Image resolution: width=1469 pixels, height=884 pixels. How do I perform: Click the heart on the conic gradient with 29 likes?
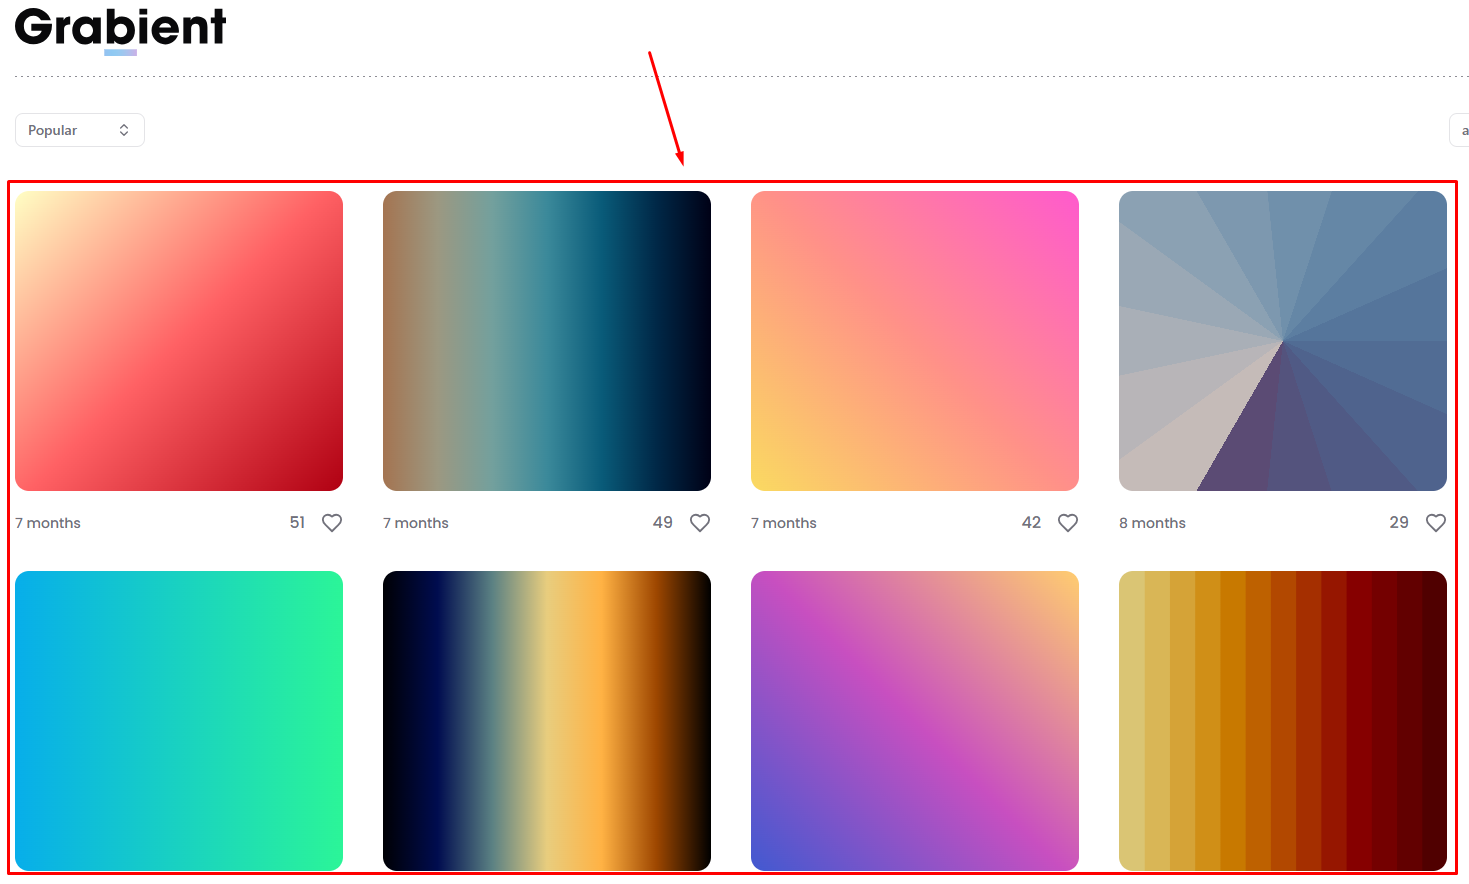(1436, 522)
